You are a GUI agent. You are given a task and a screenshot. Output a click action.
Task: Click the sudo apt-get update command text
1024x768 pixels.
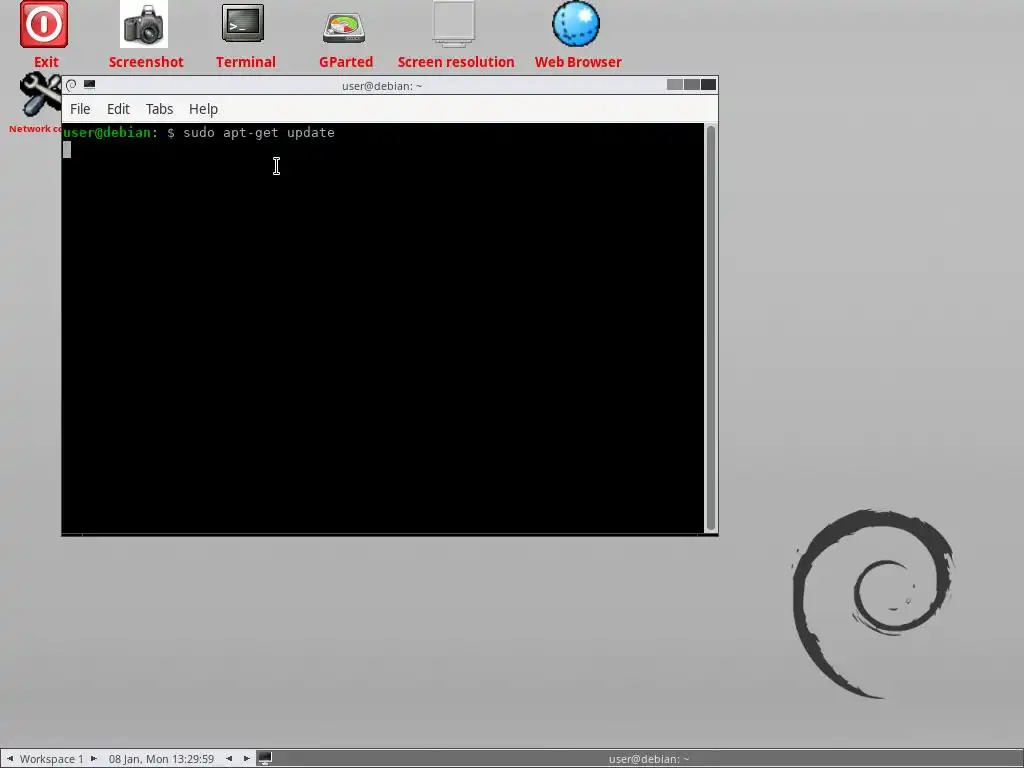259,133
